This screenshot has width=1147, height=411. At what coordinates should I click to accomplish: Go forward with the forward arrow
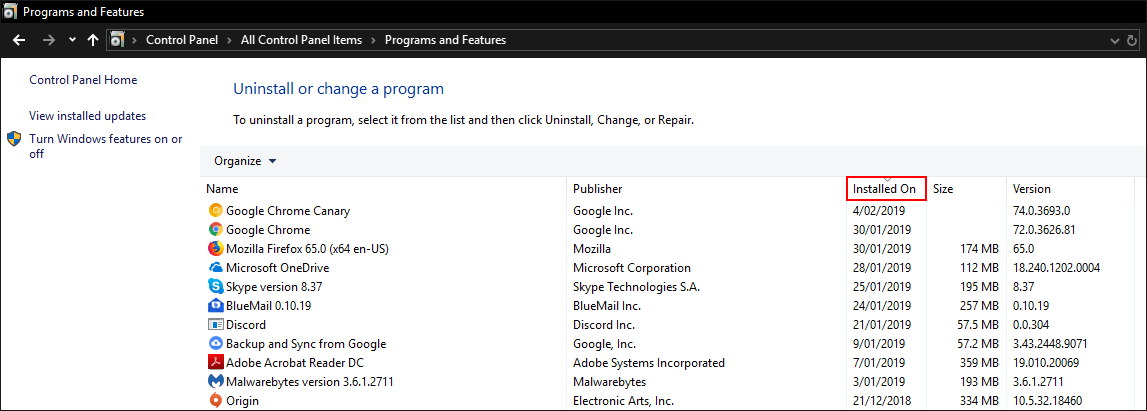49,40
